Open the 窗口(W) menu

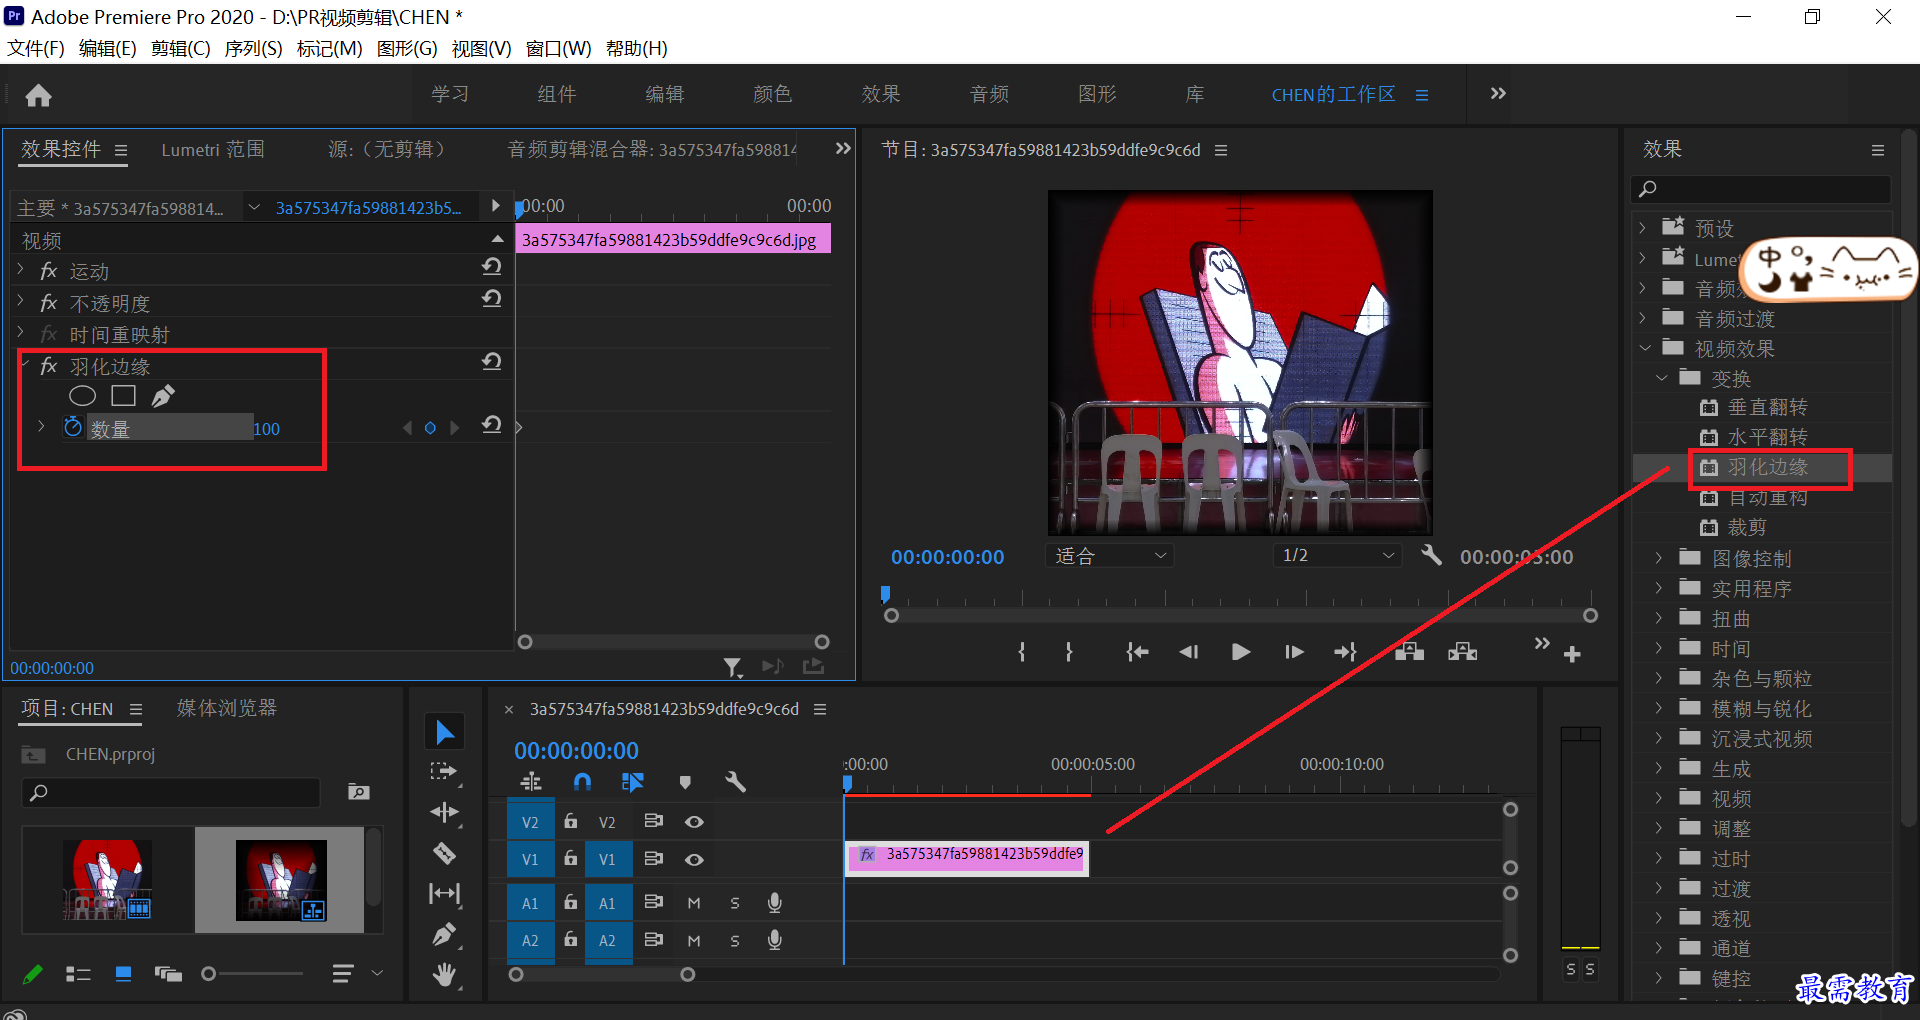[558, 48]
